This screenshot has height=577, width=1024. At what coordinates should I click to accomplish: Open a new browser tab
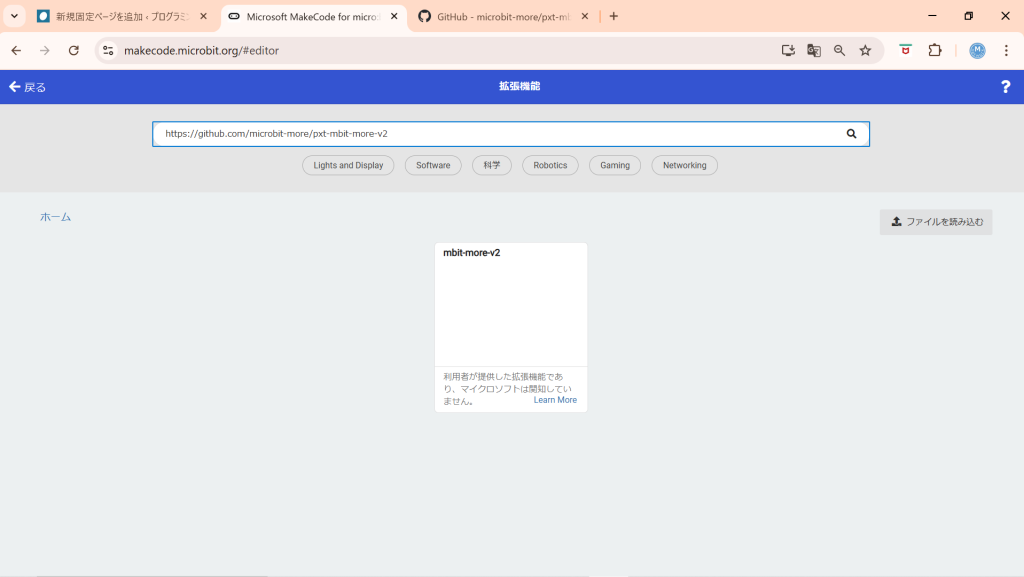pyautogui.click(x=614, y=16)
